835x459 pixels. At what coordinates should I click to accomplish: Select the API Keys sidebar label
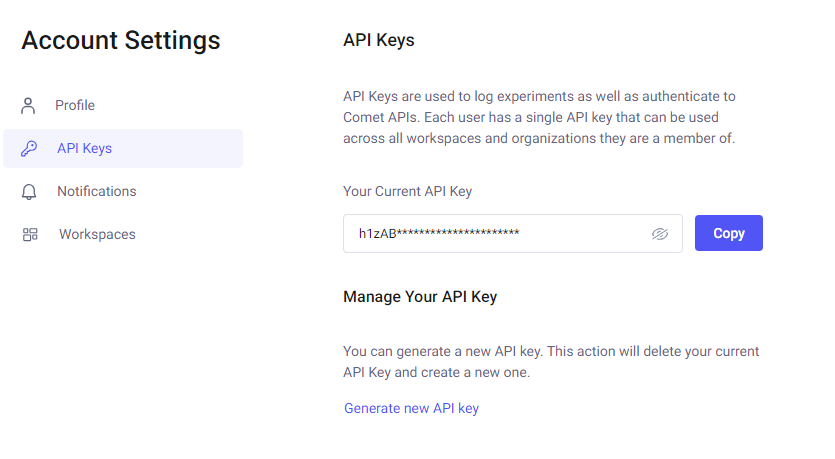[x=85, y=149]
